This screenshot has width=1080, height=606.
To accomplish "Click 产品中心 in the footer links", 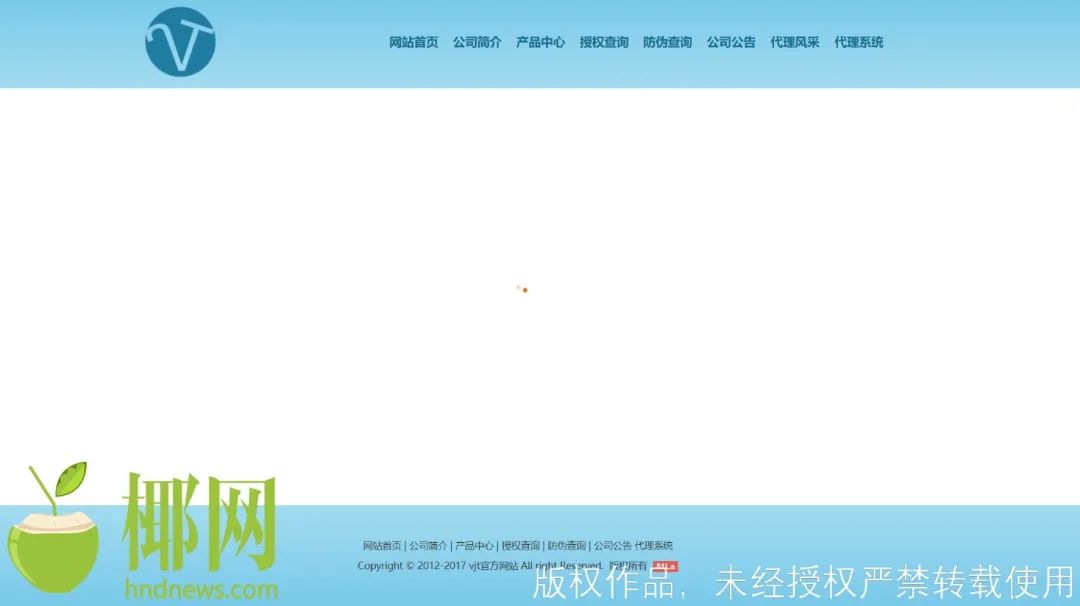I will pyautogui.click(x=473, y=545).
